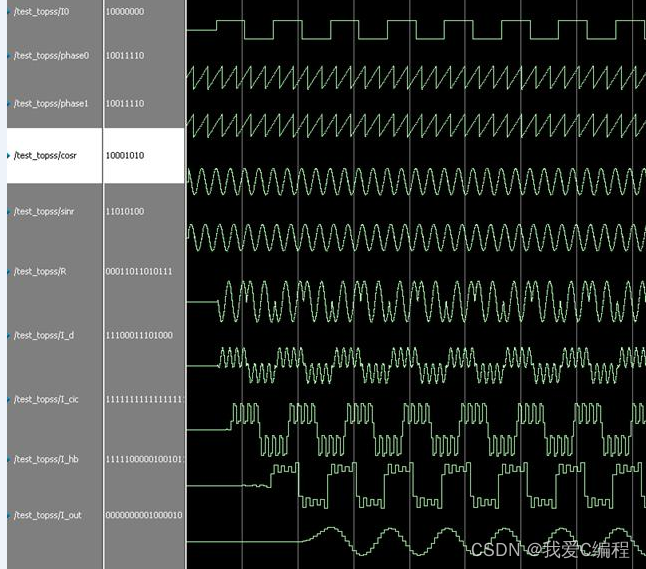The image size is (646, 569).
Task: Click the phase1 sawtooth waveform
Action: (x=416, y=125)
